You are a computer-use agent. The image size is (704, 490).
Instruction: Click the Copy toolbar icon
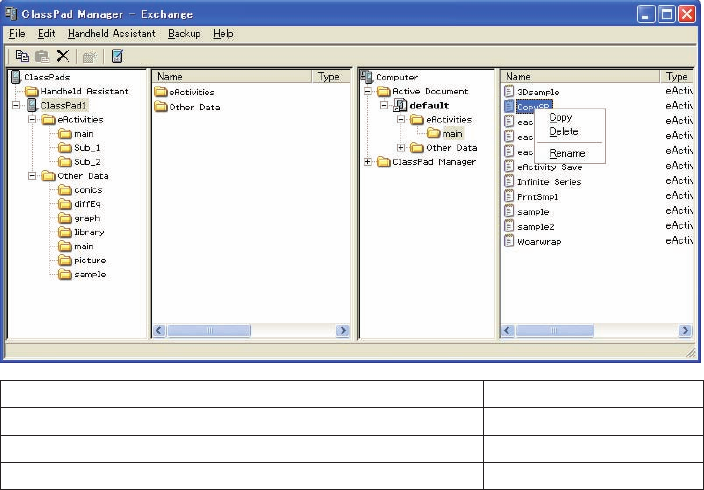(x=22, y=56)
